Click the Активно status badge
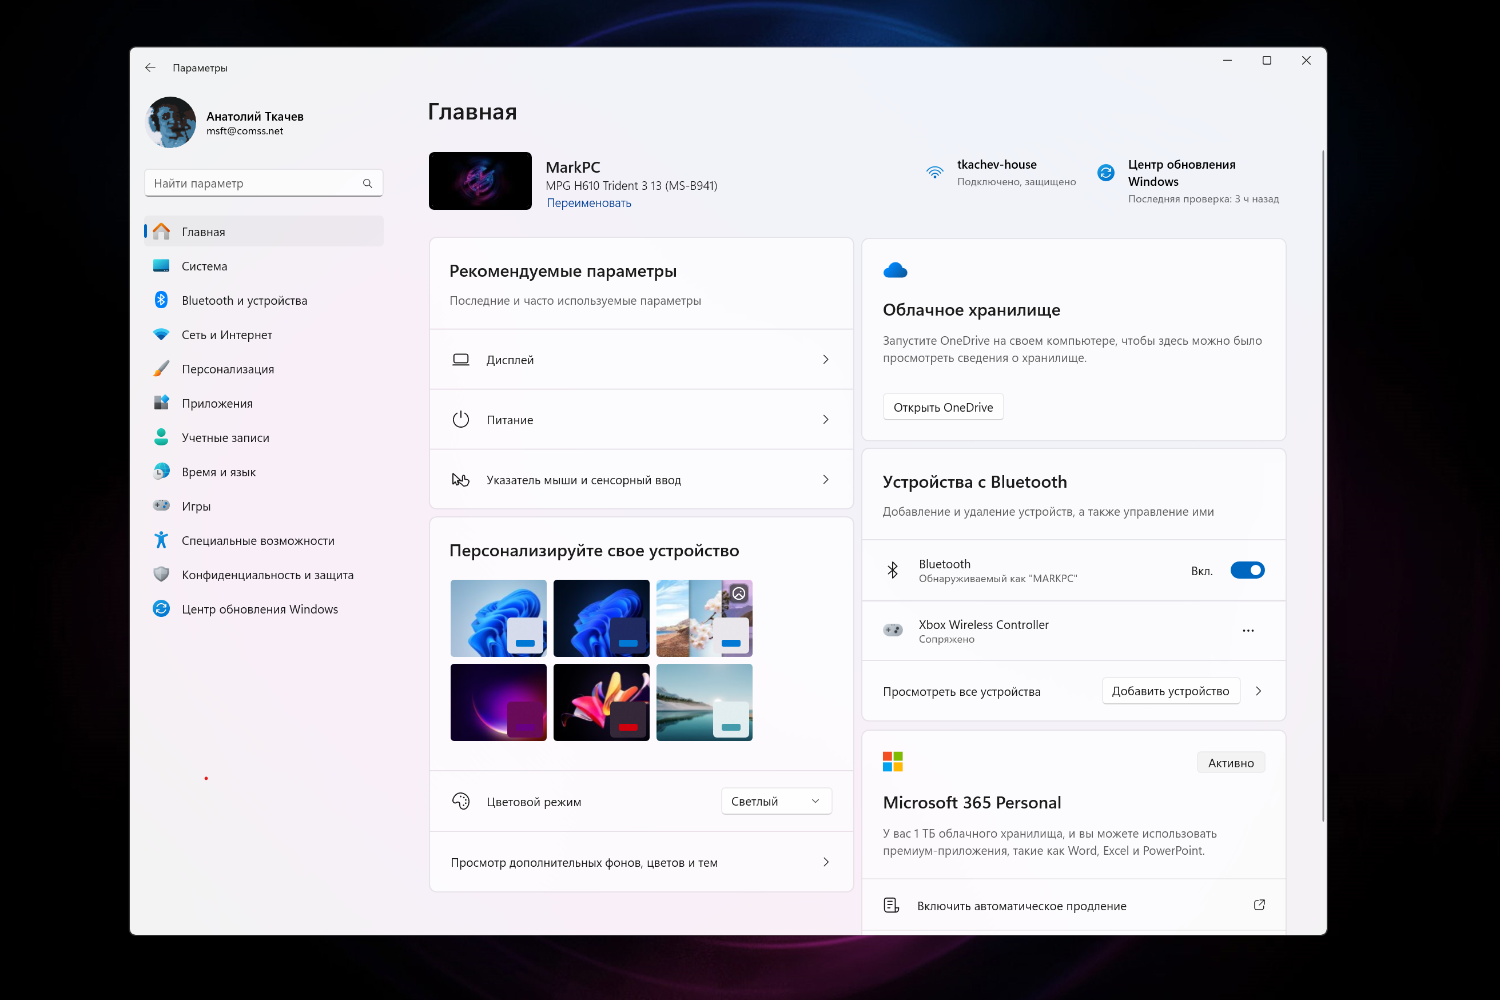Viewport: 1500px width, 1000px height. [1231, 763]
